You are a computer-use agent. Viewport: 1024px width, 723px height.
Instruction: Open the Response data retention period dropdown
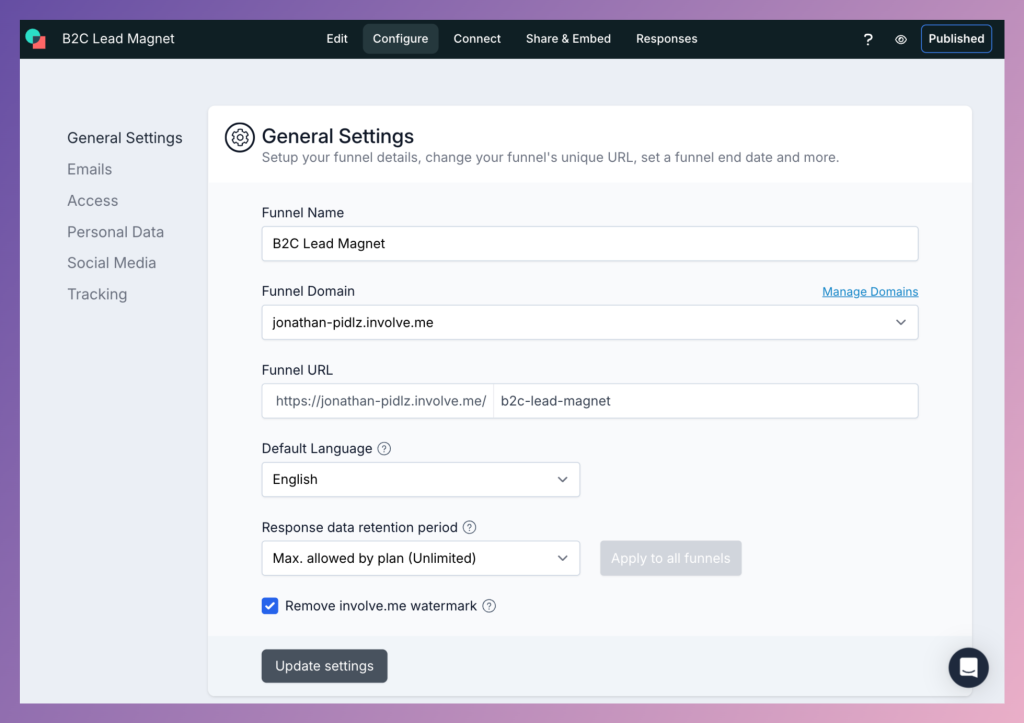tap(420, 558)
